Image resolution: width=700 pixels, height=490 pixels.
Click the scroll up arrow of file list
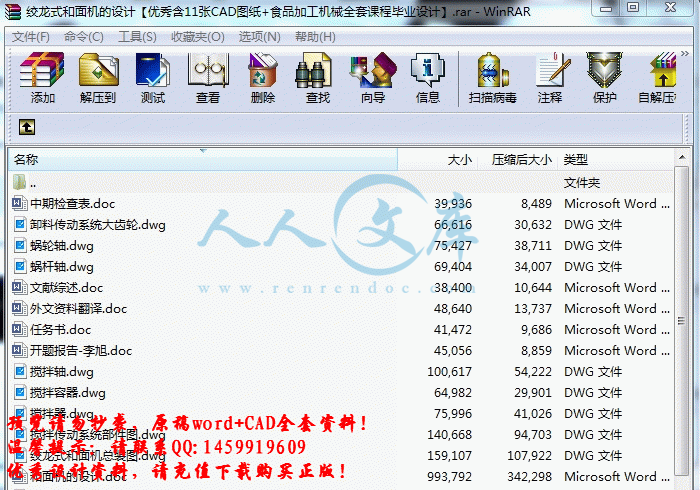tap(682, 158)
